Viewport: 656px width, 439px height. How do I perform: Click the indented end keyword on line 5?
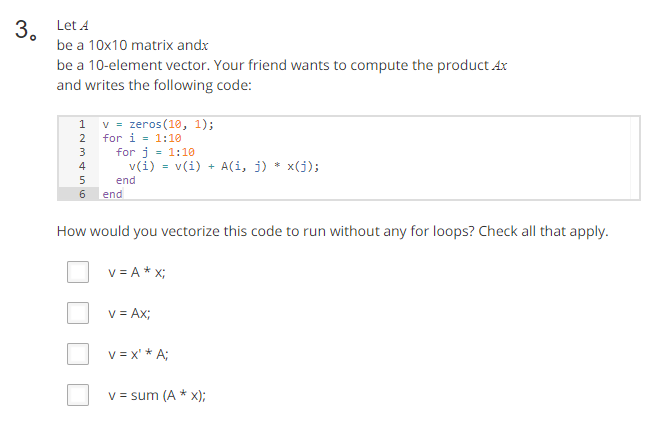coord(126,180)
